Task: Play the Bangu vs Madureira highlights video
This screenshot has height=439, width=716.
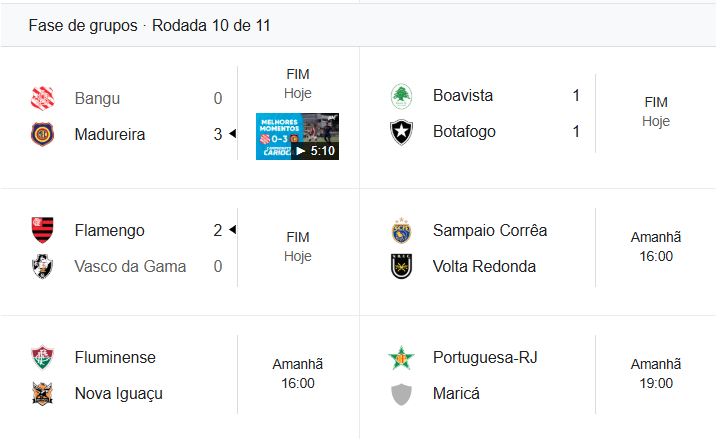Action: tap(297, 137)
